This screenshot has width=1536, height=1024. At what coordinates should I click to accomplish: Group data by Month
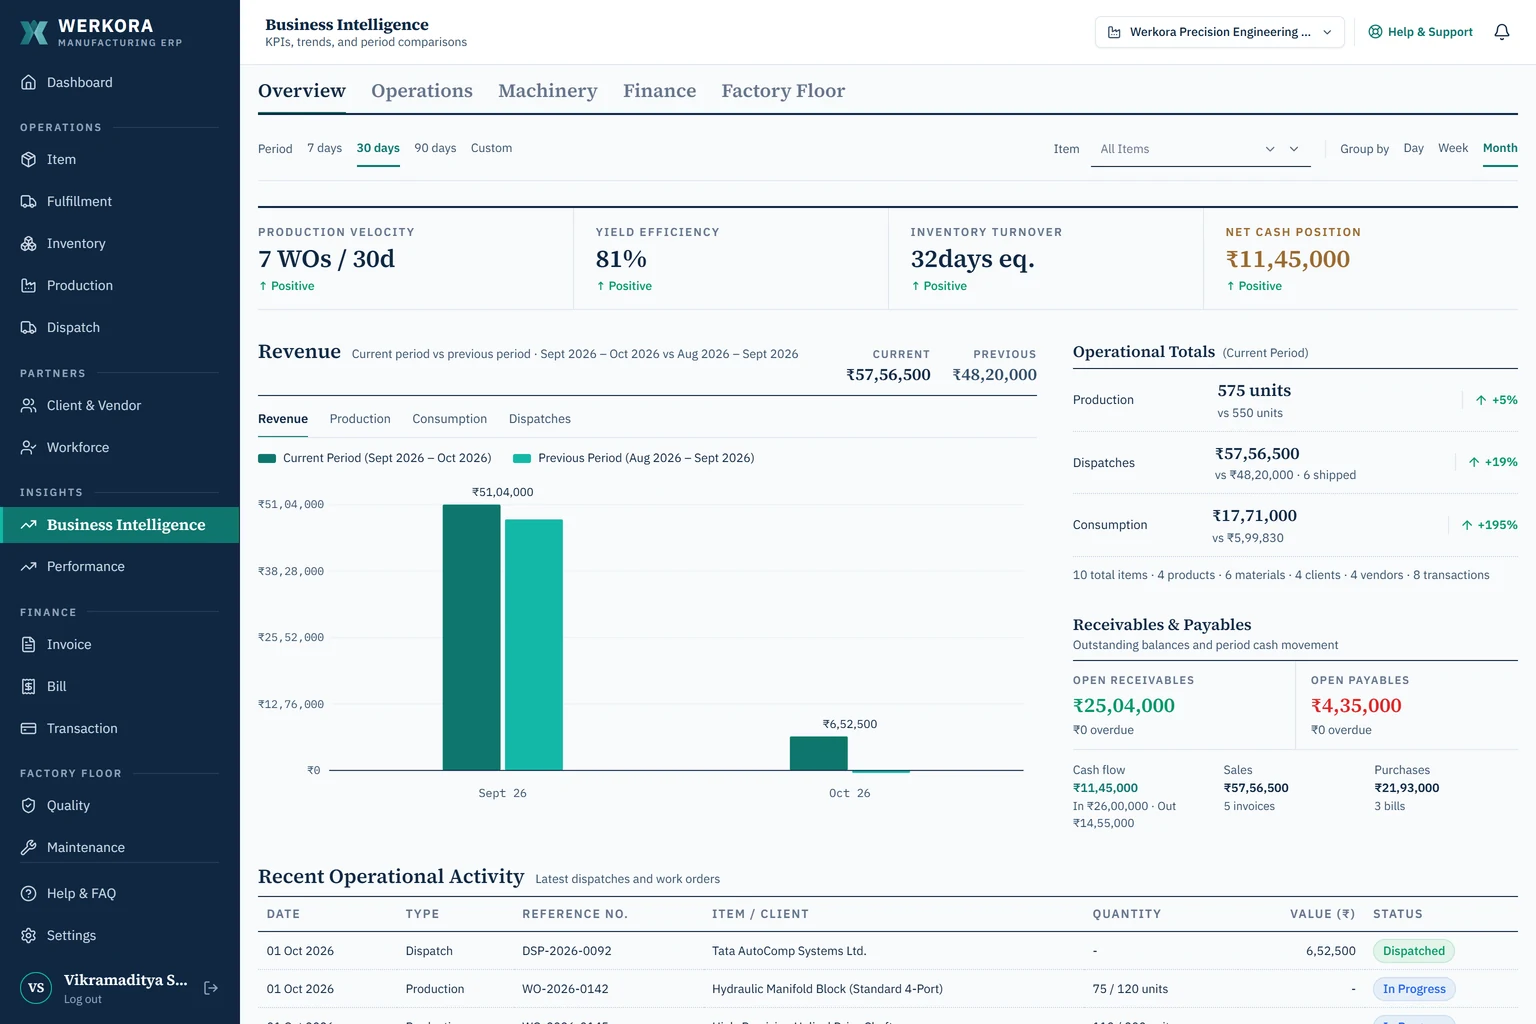(1500, 148)
